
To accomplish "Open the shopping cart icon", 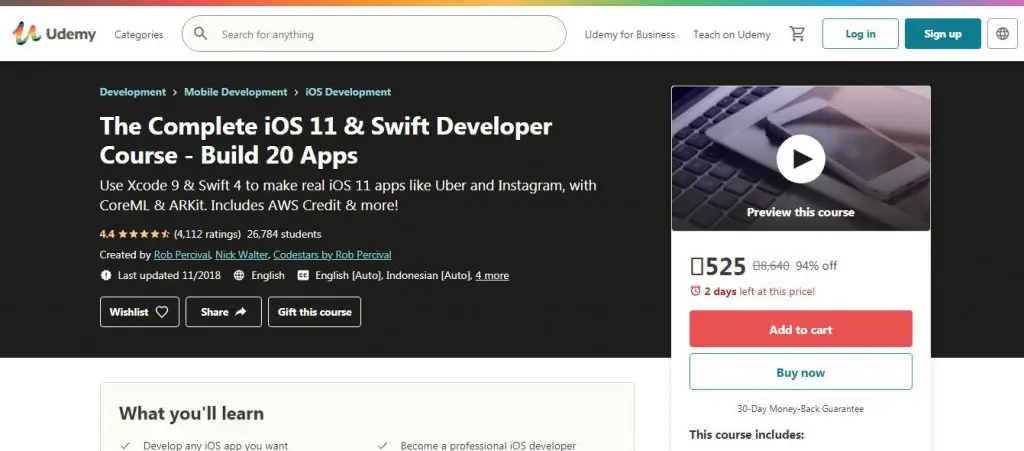I will coord(797,34).
